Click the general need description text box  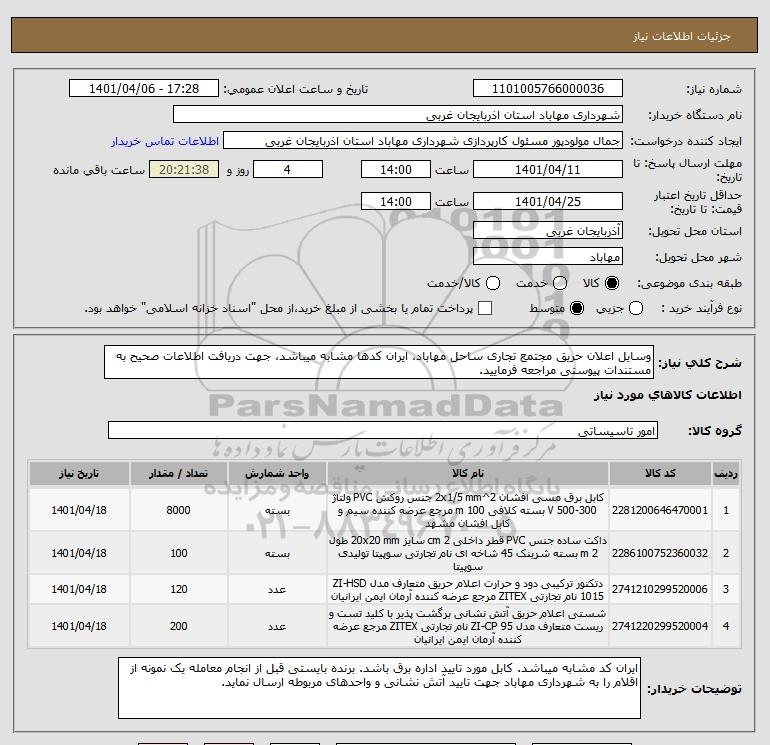(379, 362)
